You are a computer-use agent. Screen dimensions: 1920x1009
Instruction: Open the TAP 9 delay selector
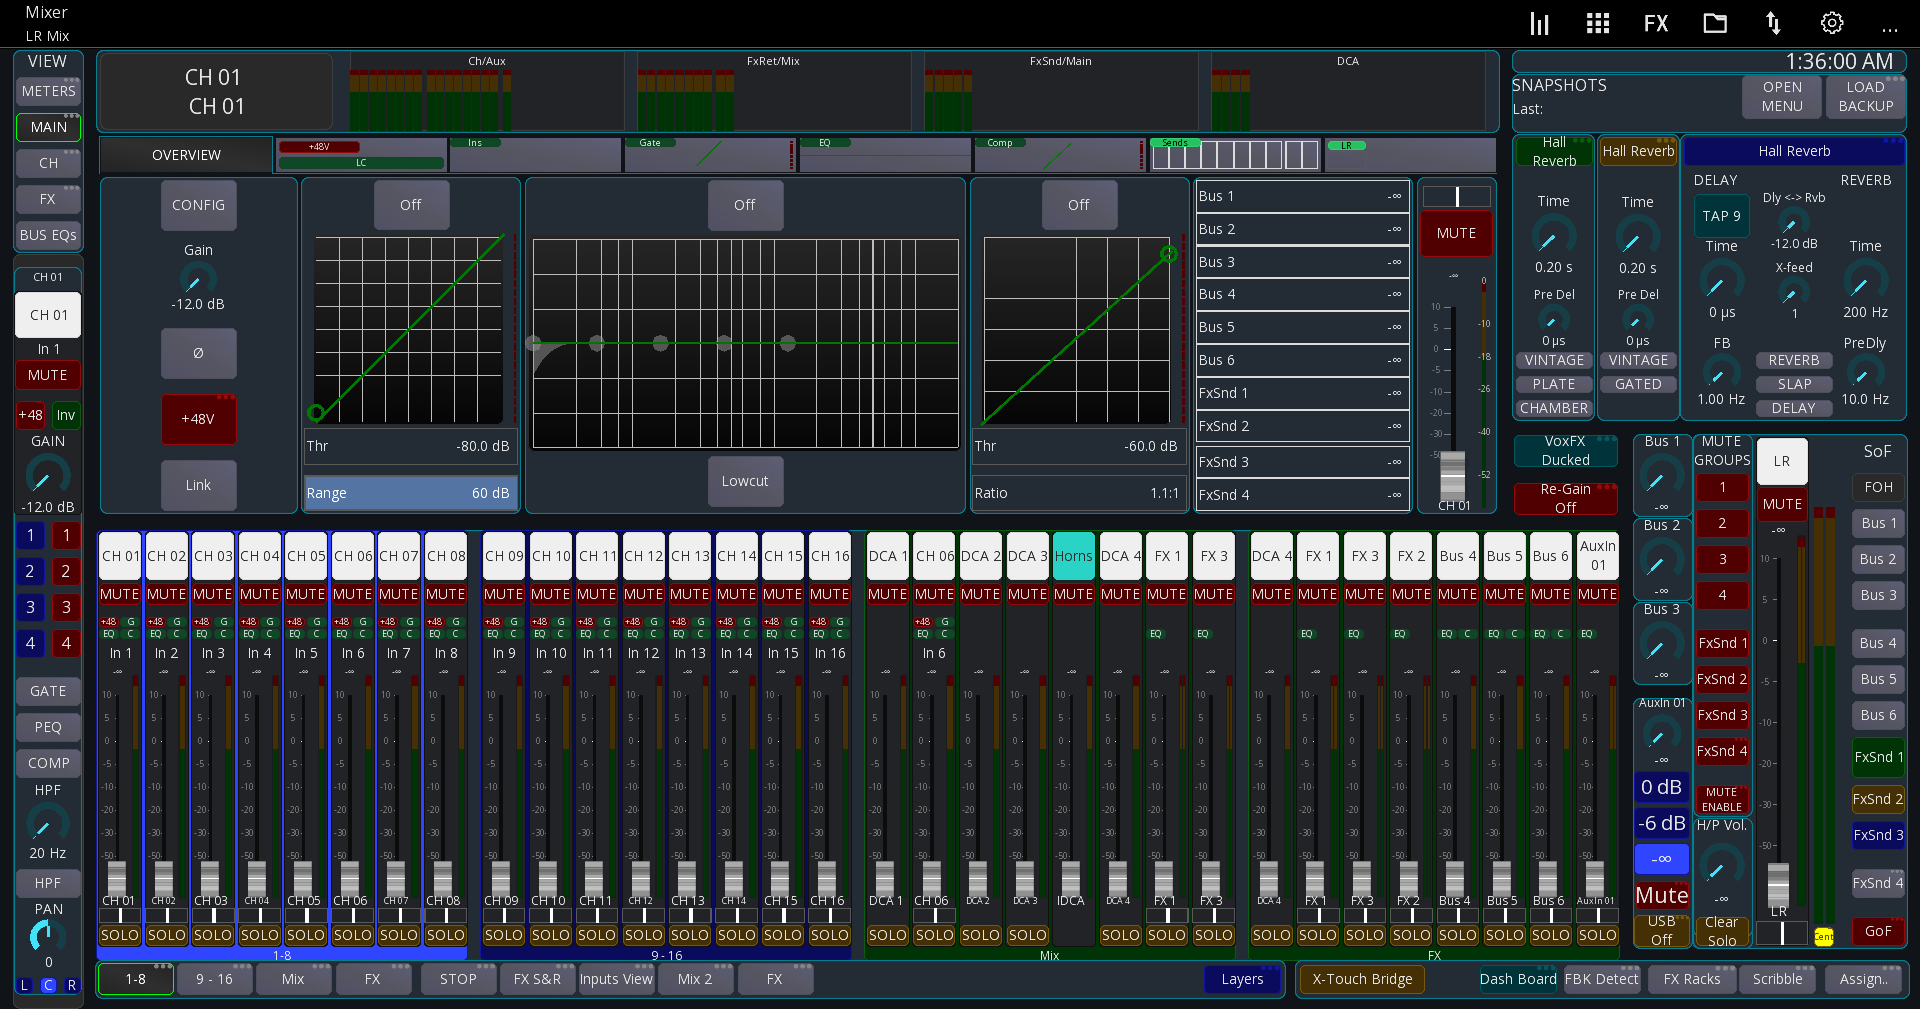(x=1721, y=216)
